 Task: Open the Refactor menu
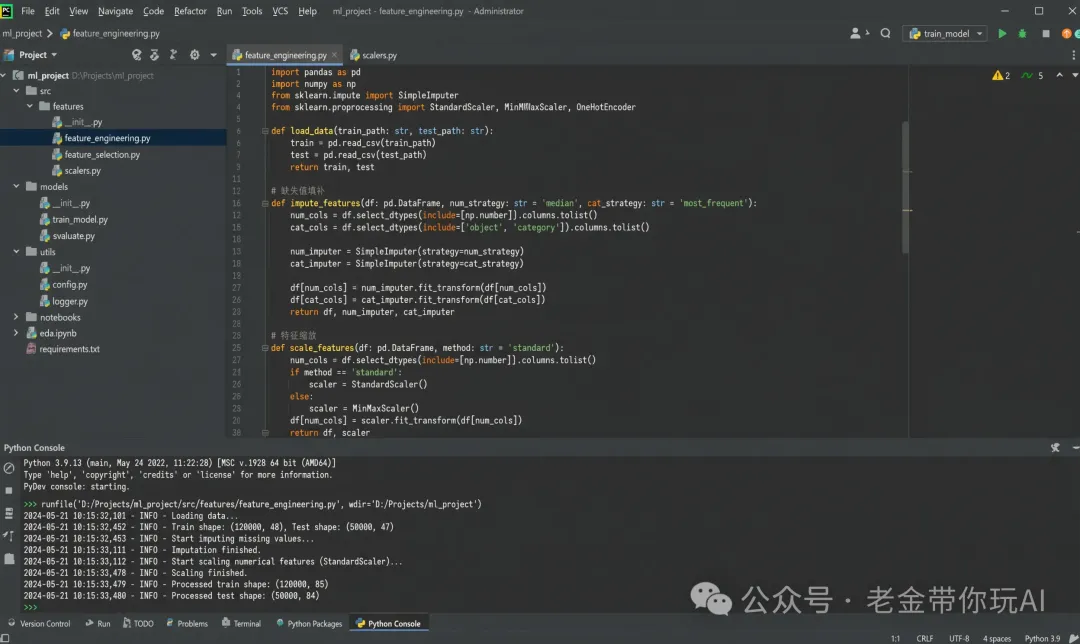tap(190, 11)
